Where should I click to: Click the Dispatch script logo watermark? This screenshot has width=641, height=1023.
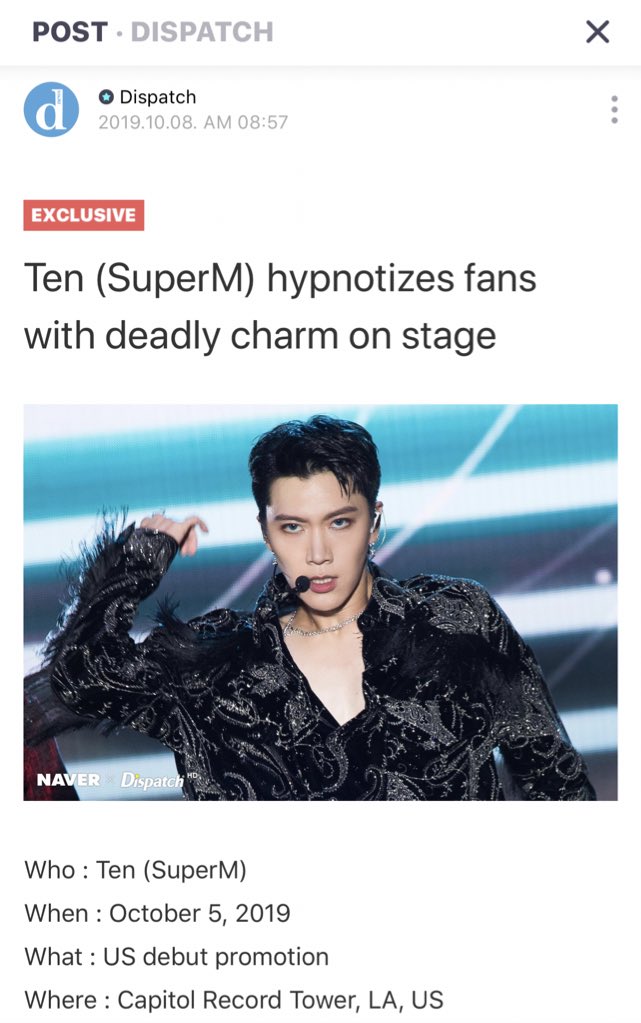[152, 780]
